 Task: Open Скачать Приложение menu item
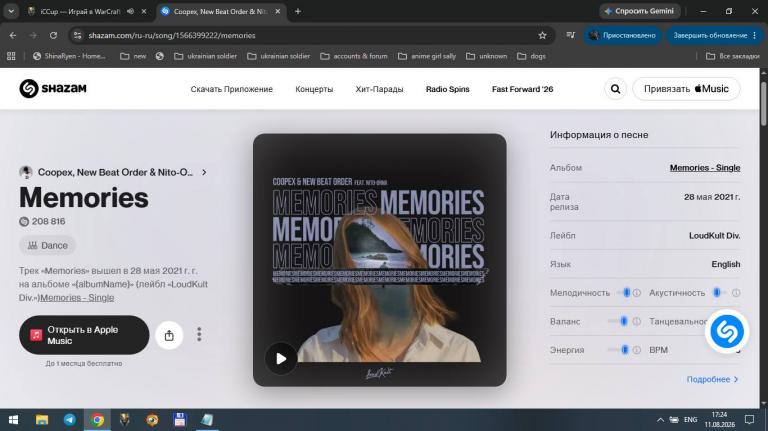coord(232,89)
